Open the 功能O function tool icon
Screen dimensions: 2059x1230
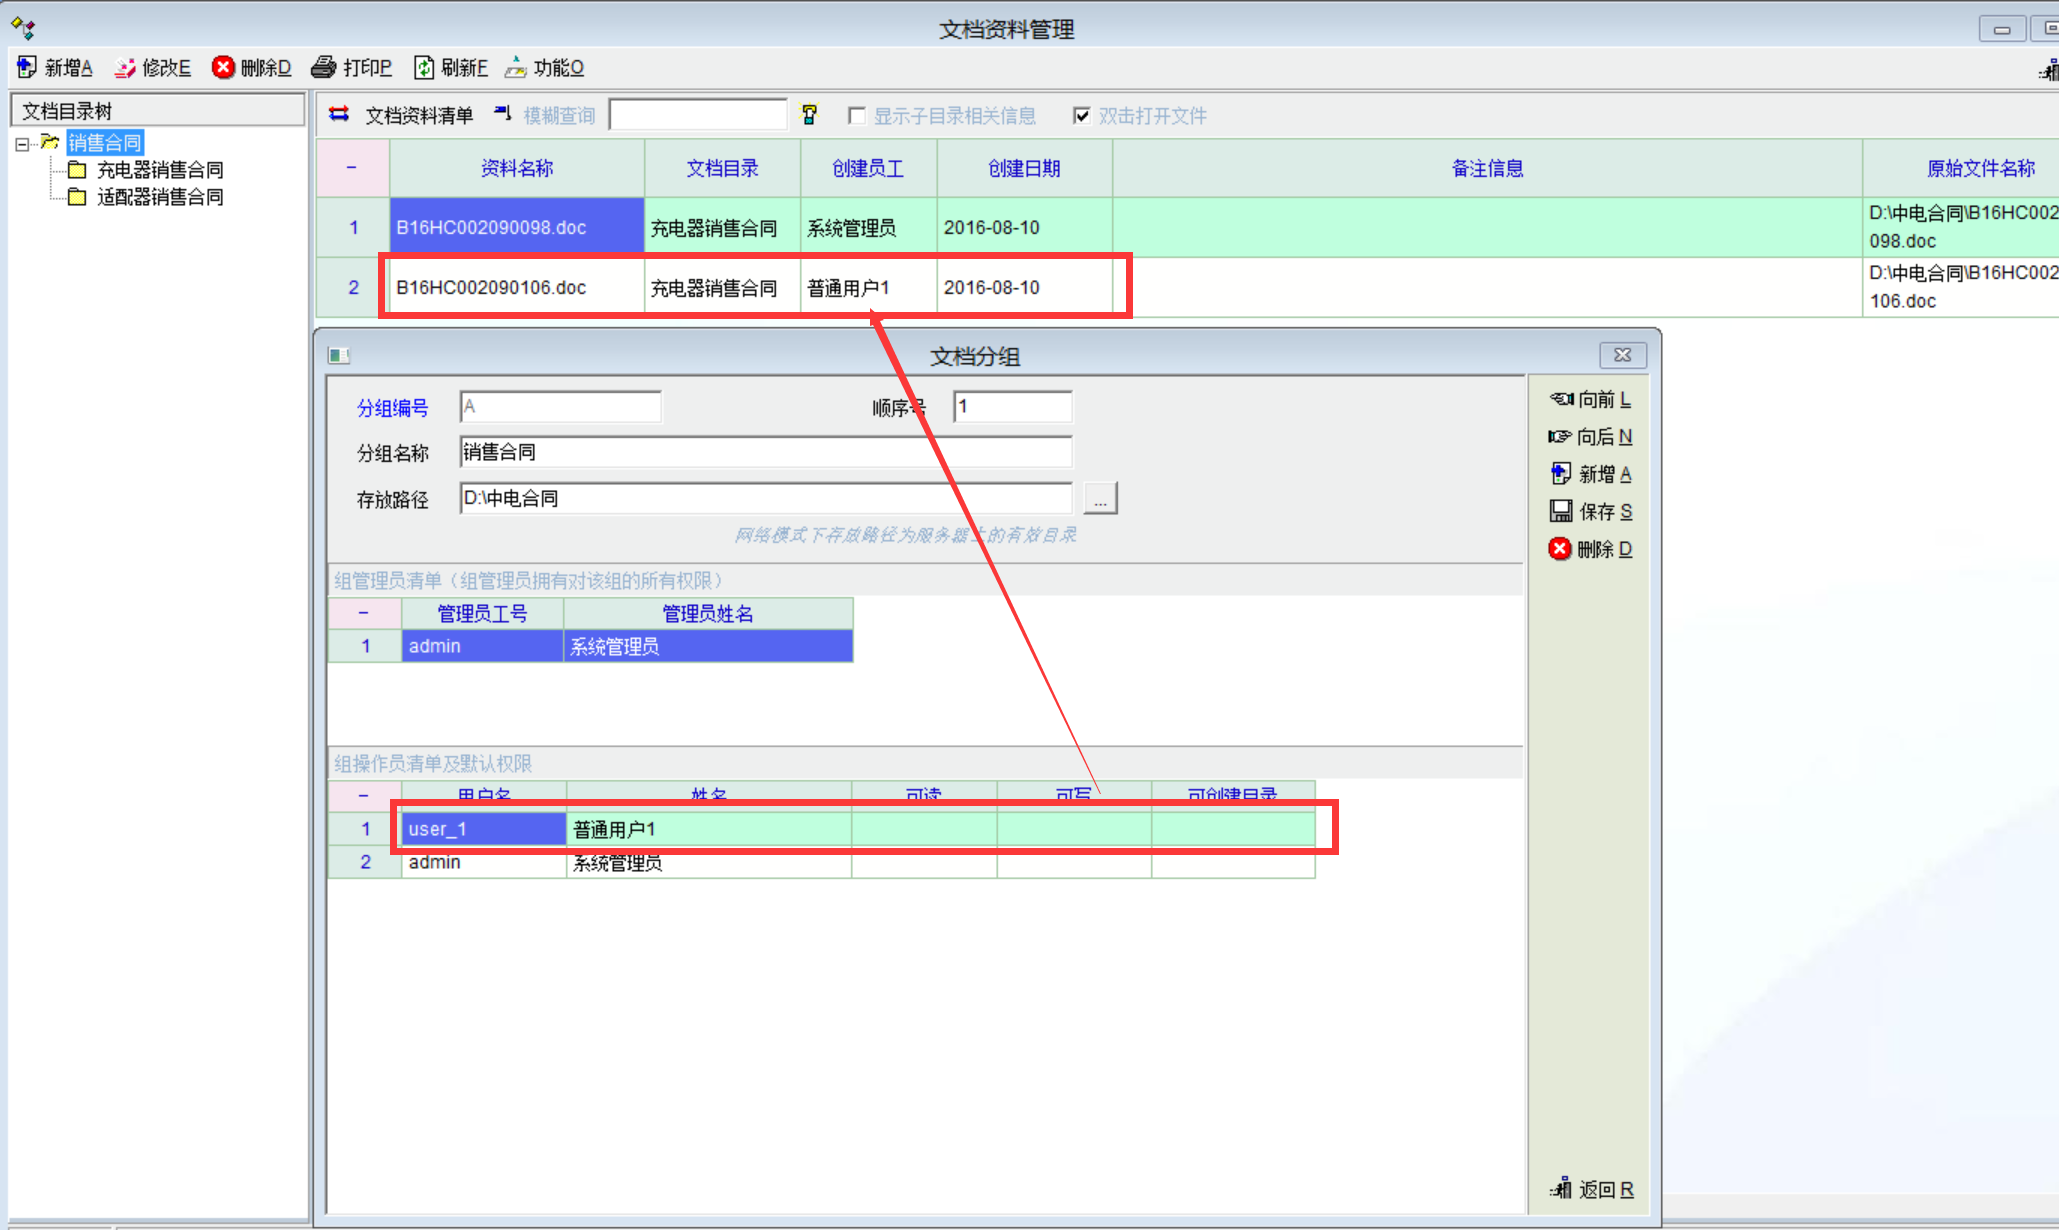(x=516, y=67)
